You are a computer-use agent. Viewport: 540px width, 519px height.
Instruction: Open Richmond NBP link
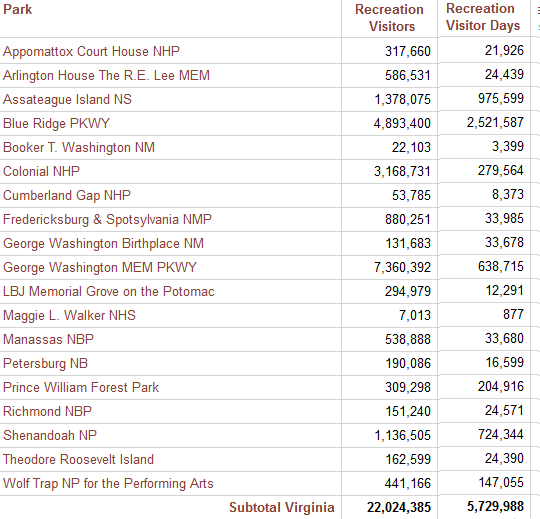coord(48,412)
